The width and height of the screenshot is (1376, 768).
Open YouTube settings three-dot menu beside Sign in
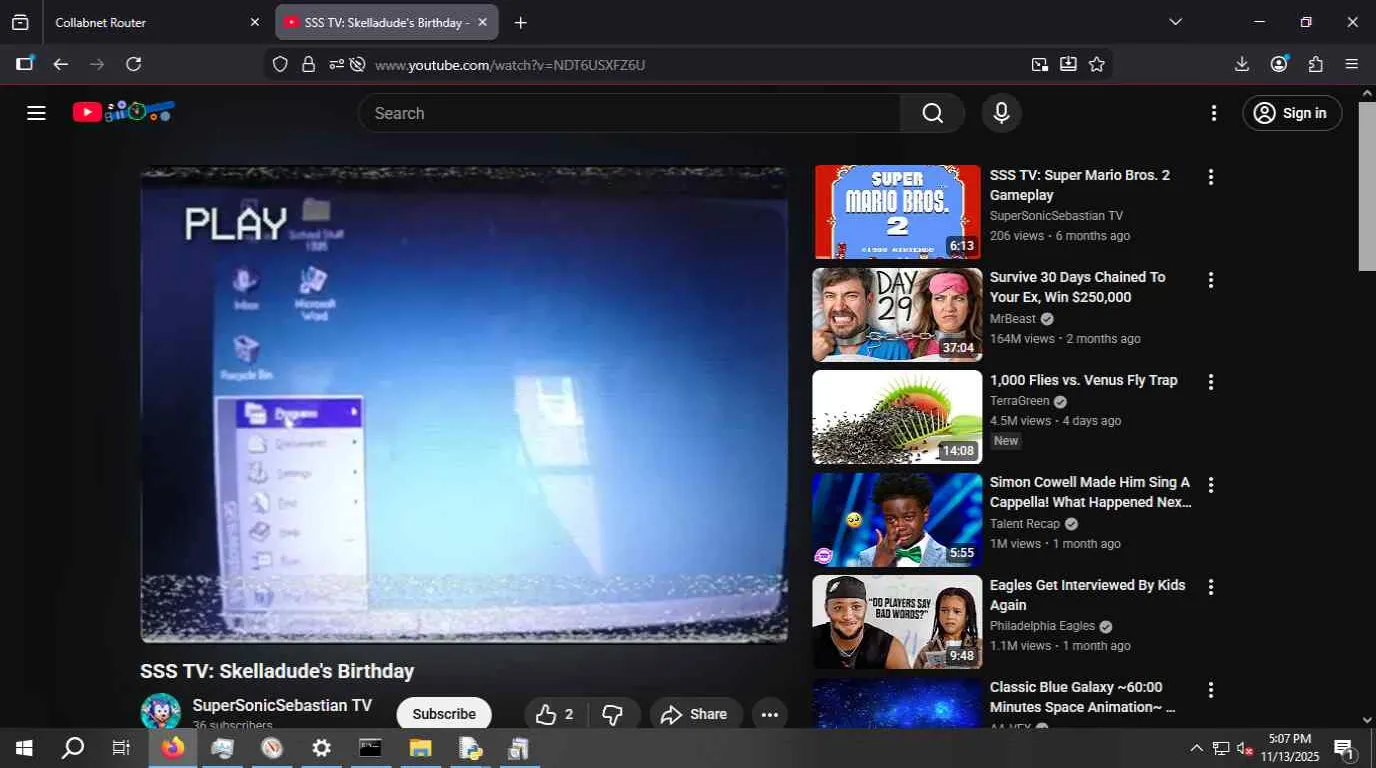(x=1214, y=113)
